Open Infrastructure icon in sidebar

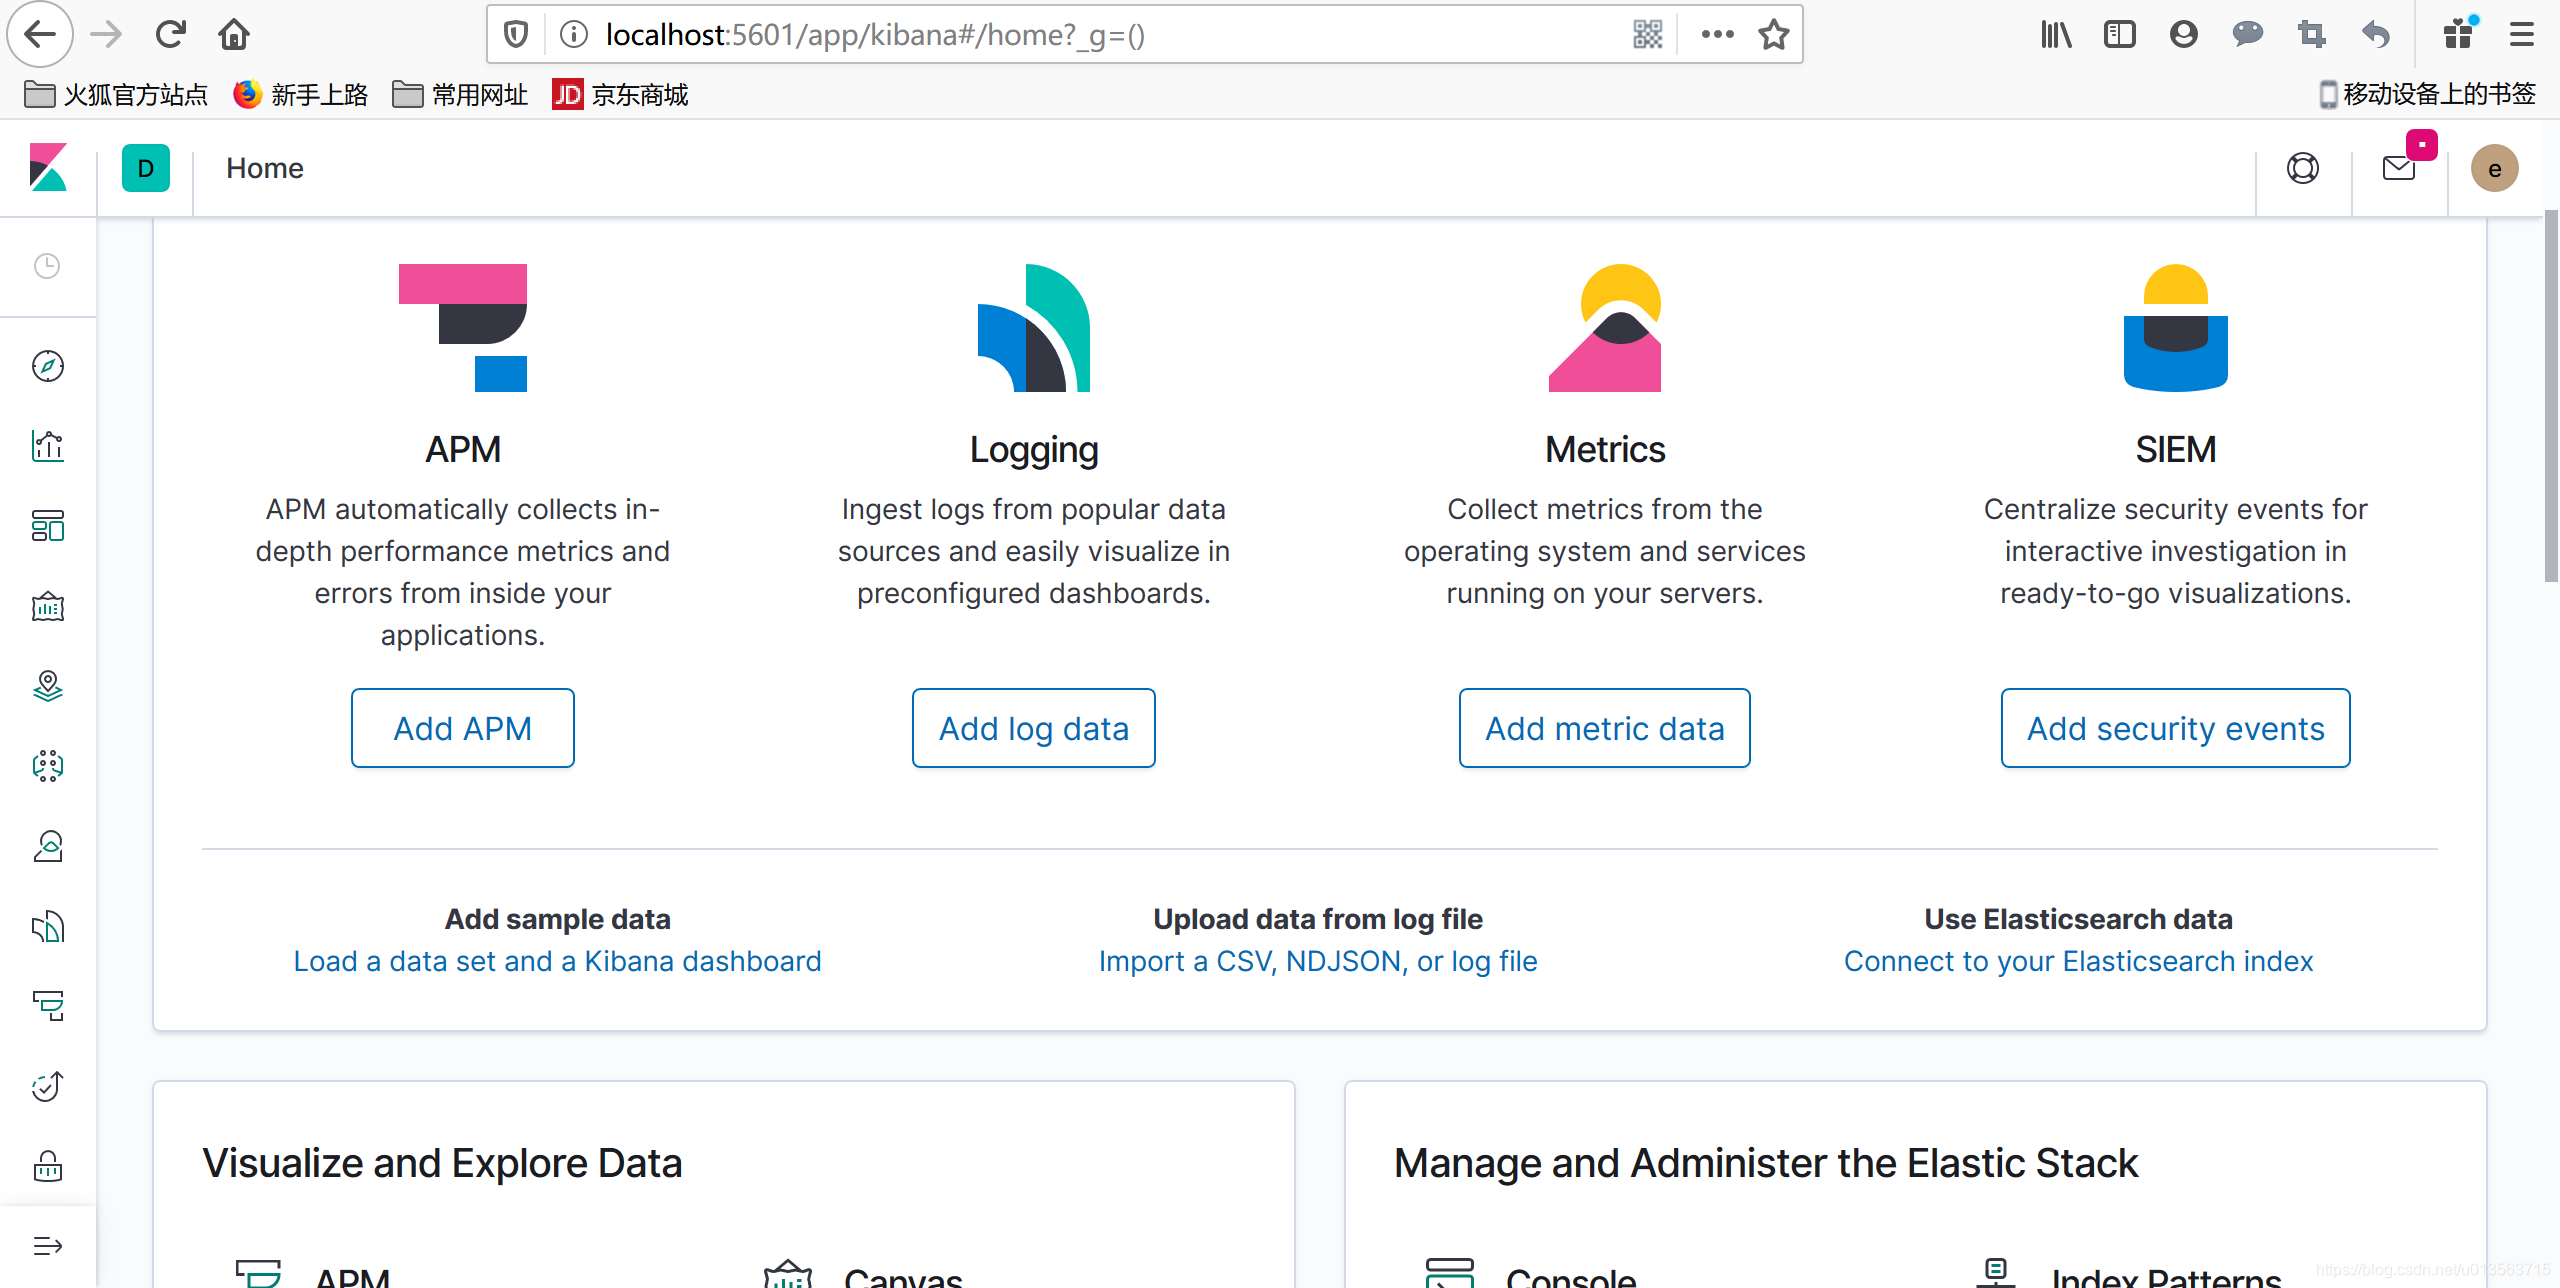click(47, 846)
